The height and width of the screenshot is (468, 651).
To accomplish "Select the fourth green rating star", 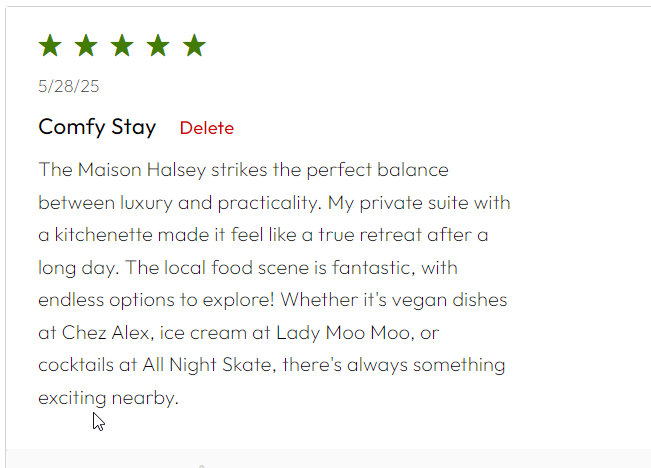I will (158, 45).
